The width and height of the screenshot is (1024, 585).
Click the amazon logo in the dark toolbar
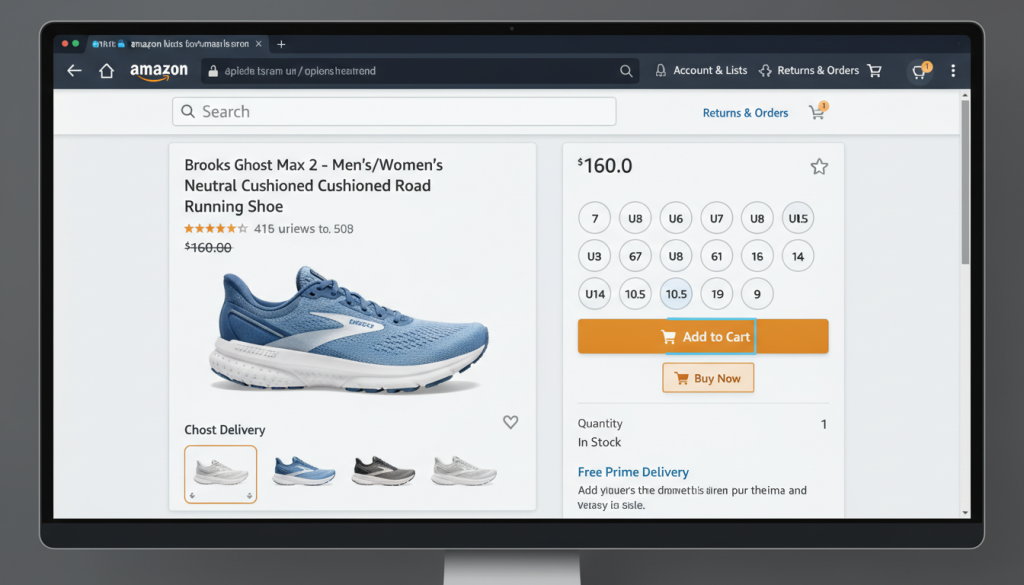159,71
